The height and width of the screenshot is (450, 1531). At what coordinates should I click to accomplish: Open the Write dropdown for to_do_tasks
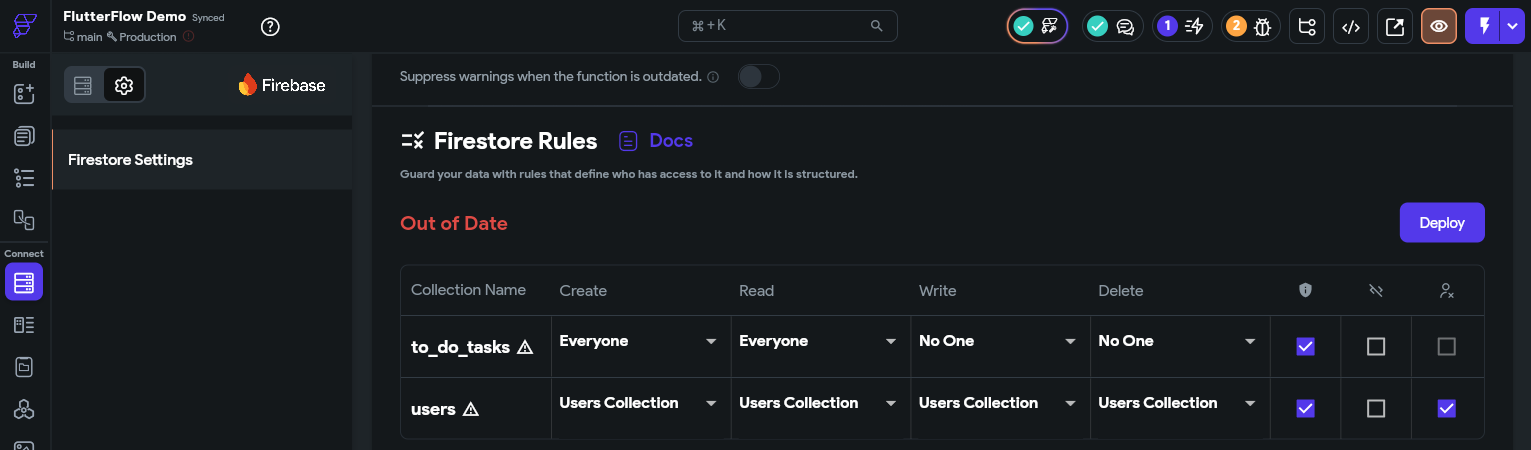(x=999, y=341)
